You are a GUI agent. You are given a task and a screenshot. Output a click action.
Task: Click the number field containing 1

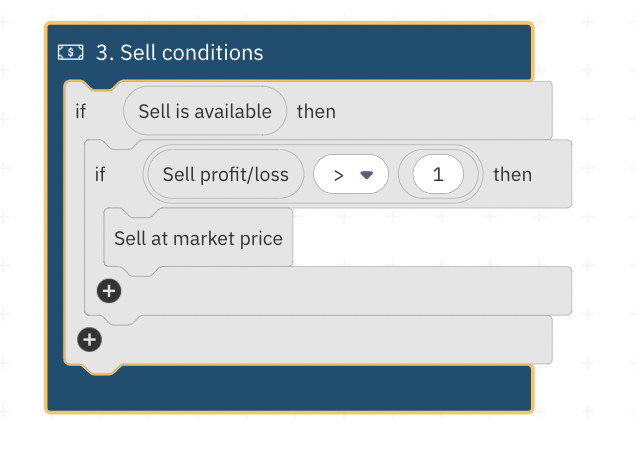coord(436,175)
